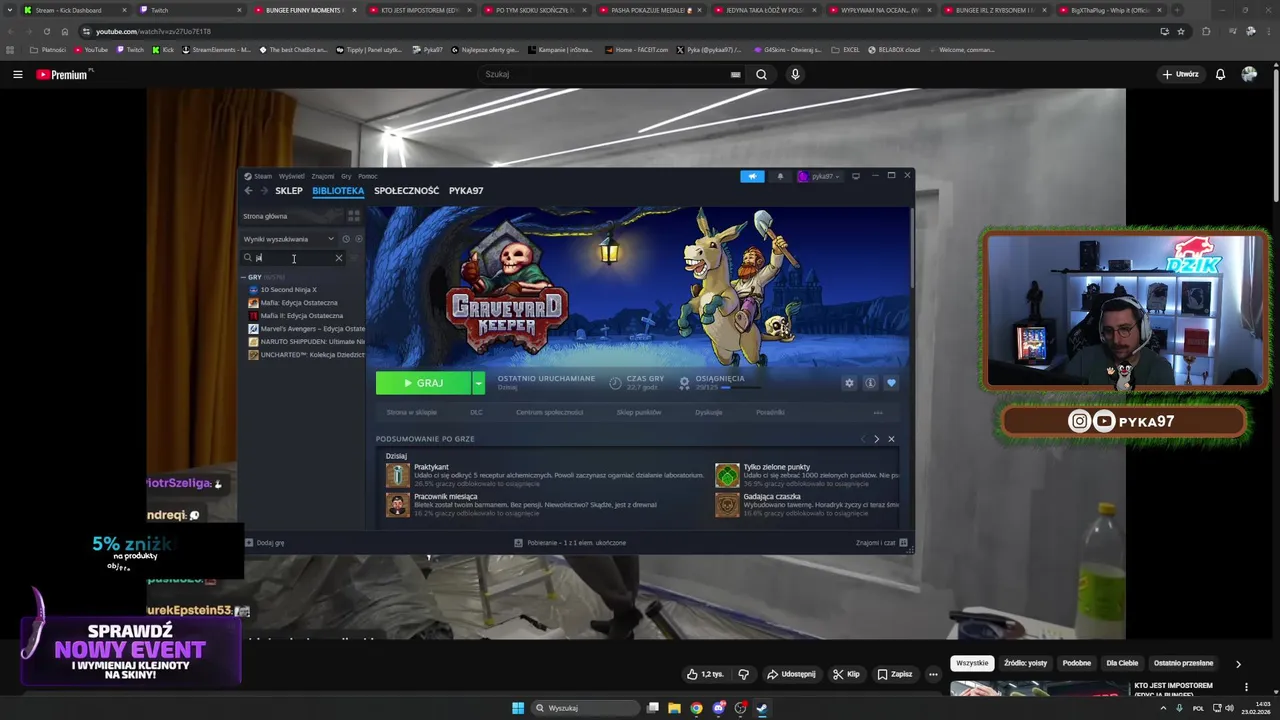This screenshot has width=1280, height=720.
Task: Select Mafia II: Edycja Ostateczna
Action: (x=301, y=315)
